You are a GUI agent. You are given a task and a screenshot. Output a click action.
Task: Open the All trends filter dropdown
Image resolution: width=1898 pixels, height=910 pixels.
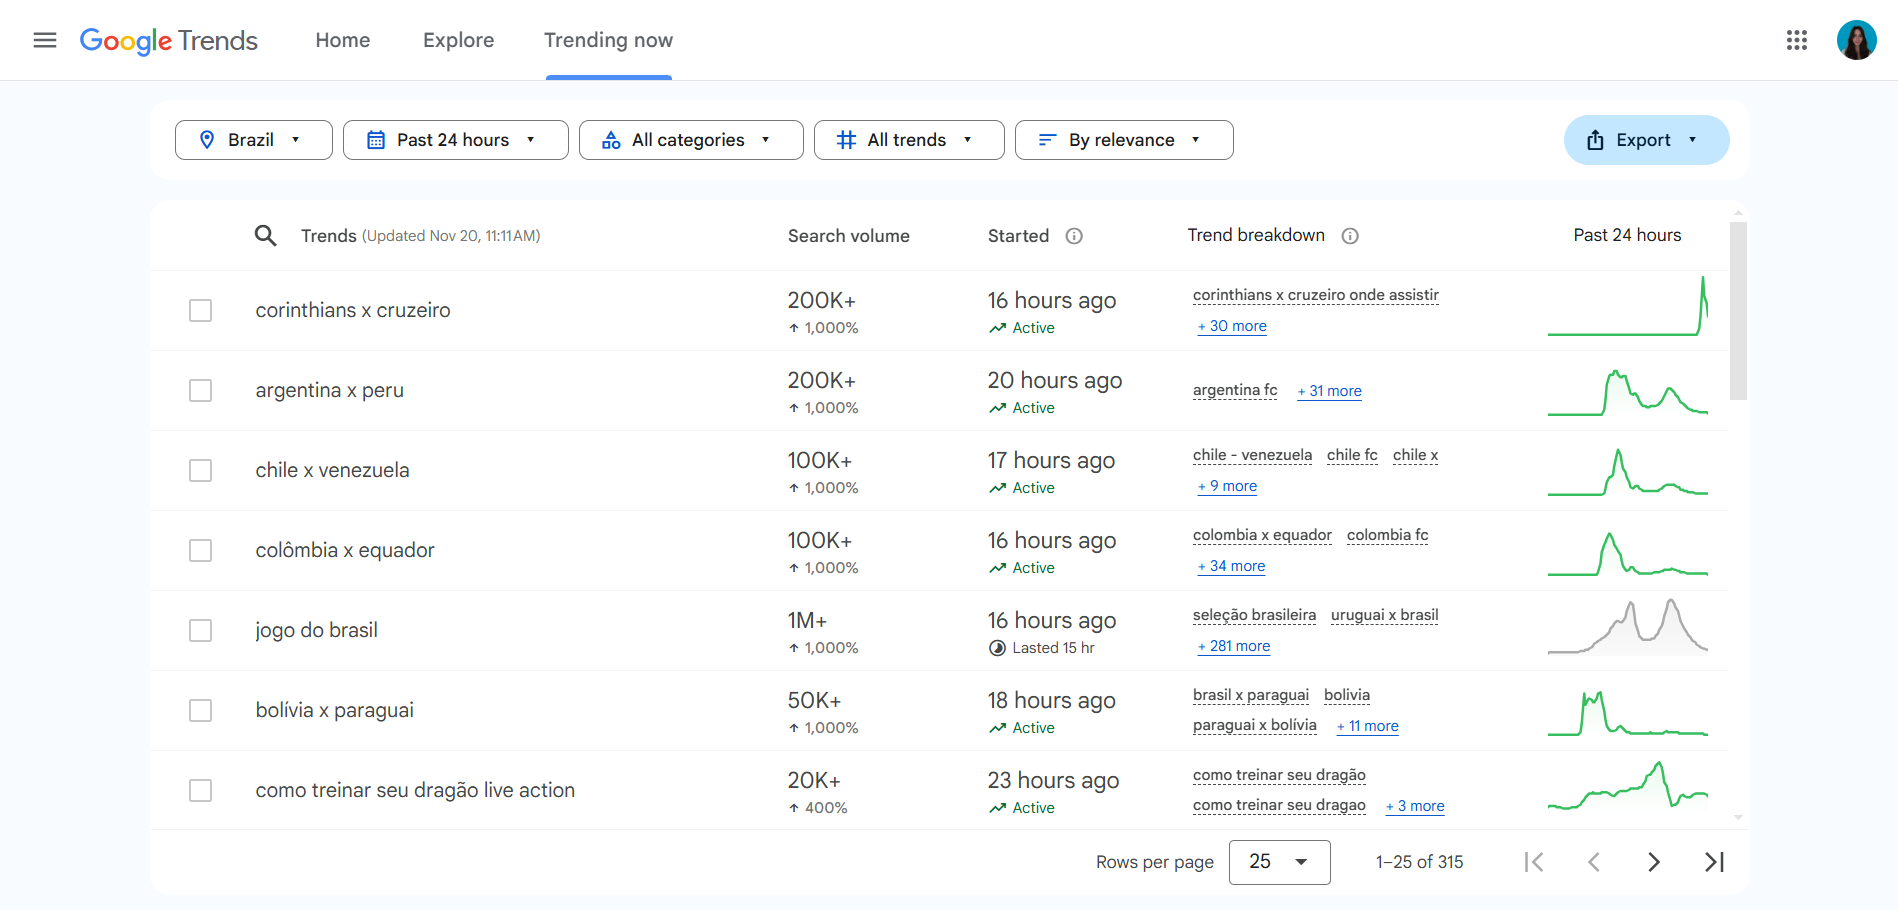click(x=909, y=140)
